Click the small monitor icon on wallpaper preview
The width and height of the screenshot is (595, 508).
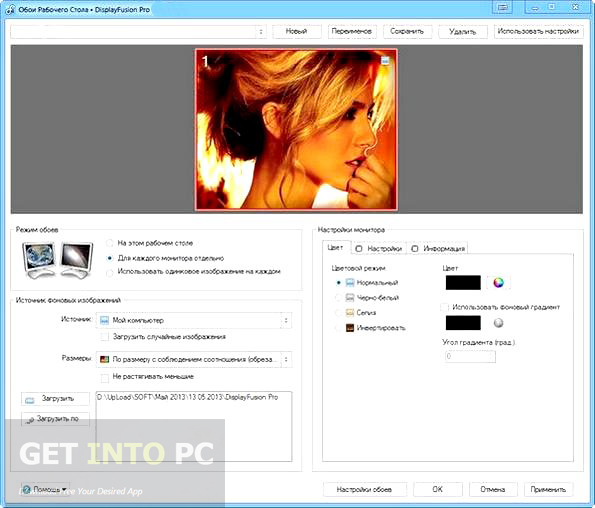[385, 60]
